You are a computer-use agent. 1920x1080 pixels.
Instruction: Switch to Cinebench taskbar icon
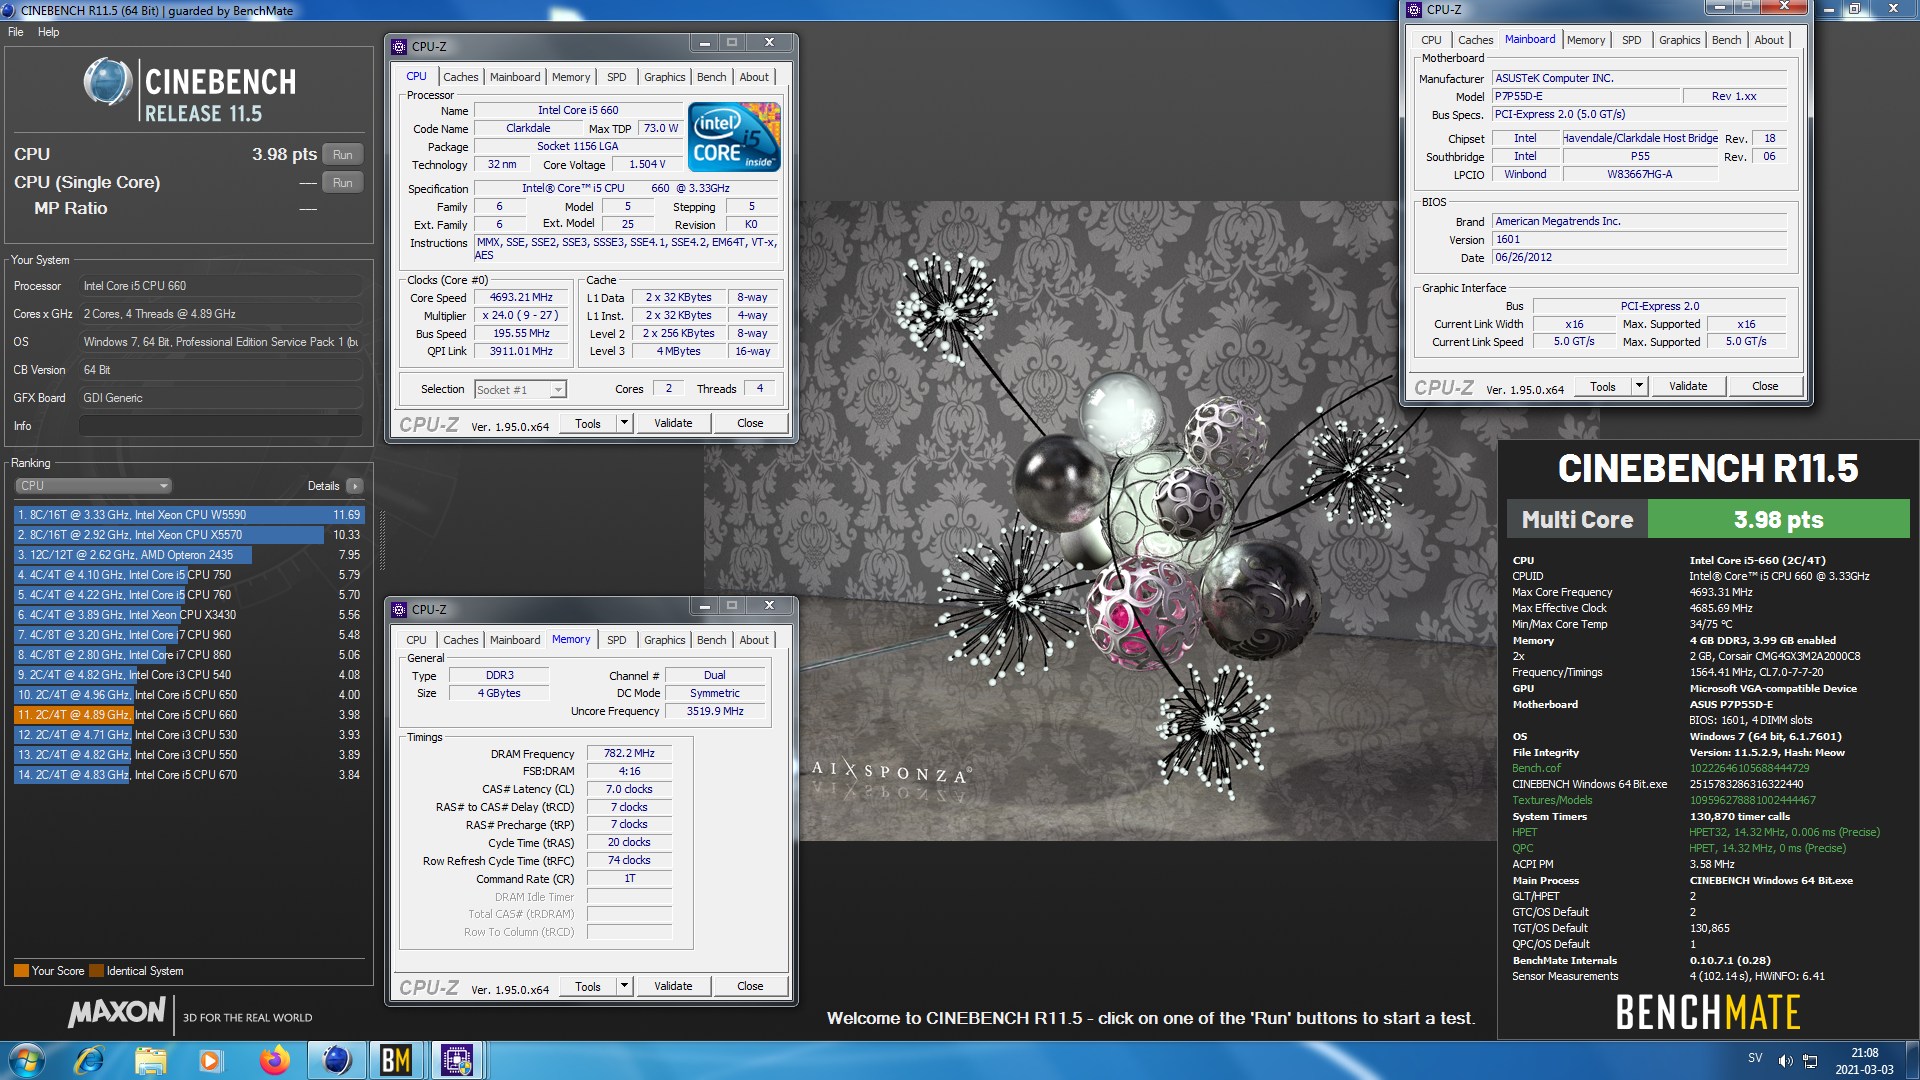[x=336, y=1060]
